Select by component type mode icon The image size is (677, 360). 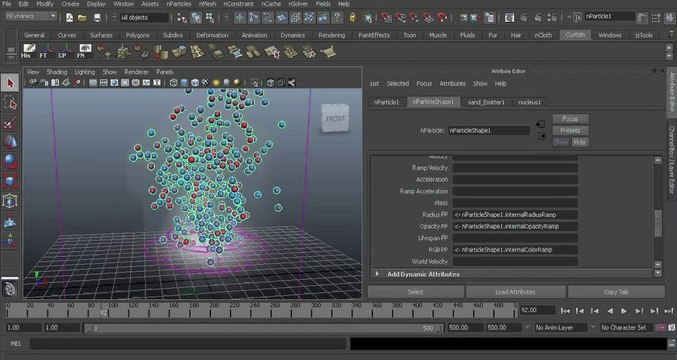210,18
